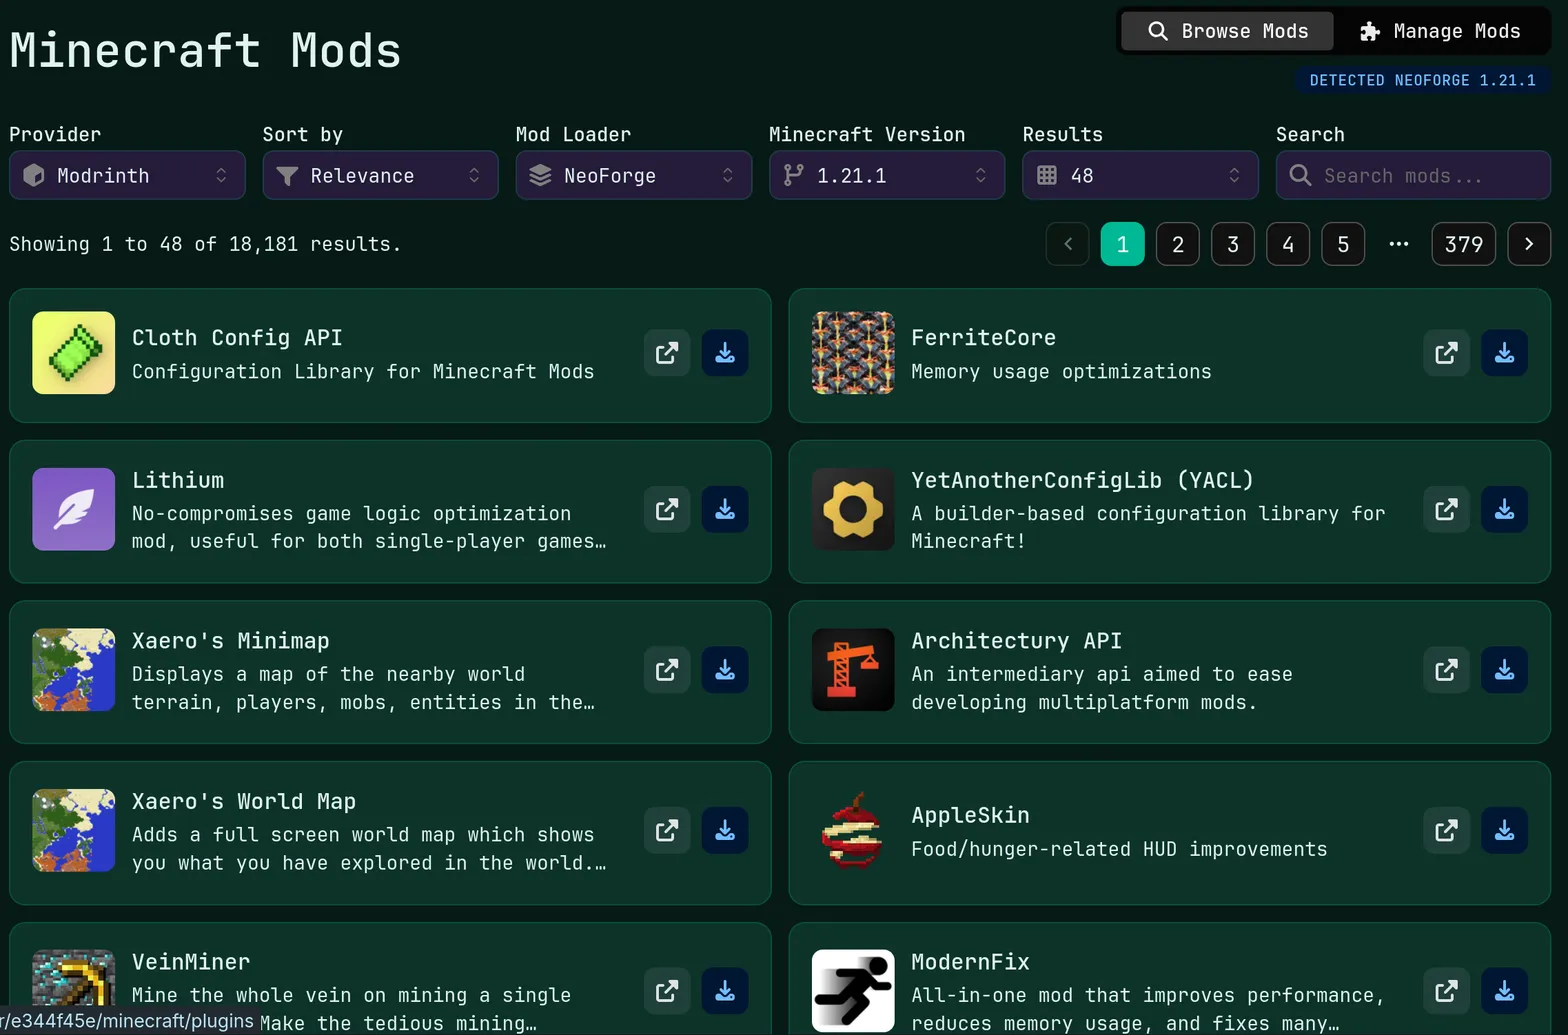This screenshot has height=1035, width=1568.
Task: Click the Minecraft Mods heading
Action: [205, 50]
